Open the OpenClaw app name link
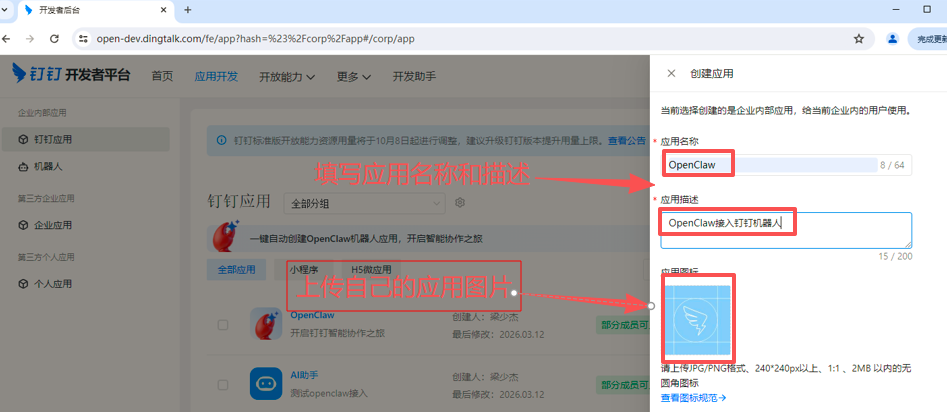 [312, 315]
